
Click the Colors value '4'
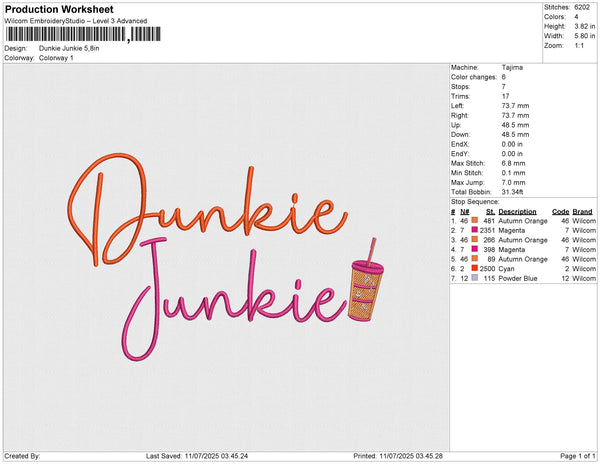(x=576, y=17)
